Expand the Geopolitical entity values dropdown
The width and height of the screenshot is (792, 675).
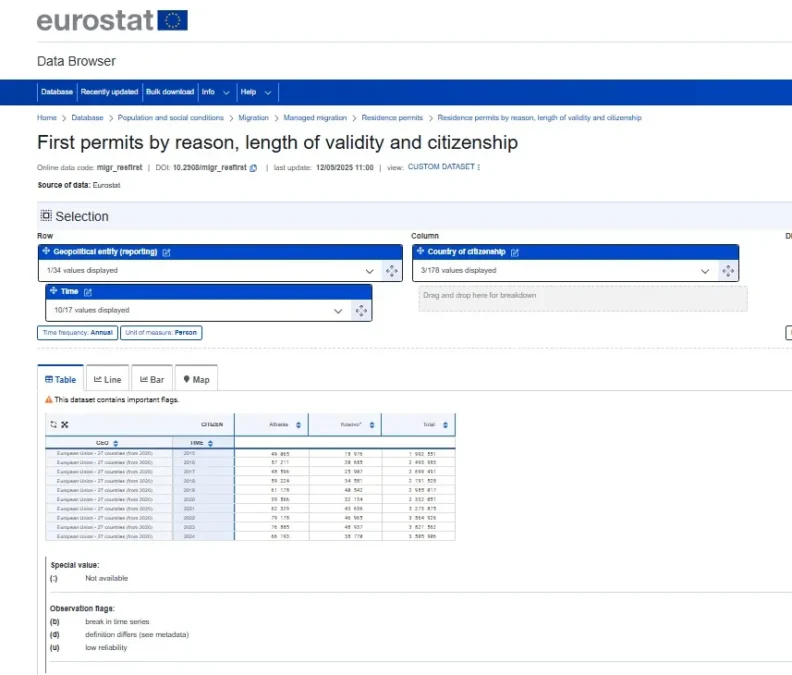(x=369, y=271)
